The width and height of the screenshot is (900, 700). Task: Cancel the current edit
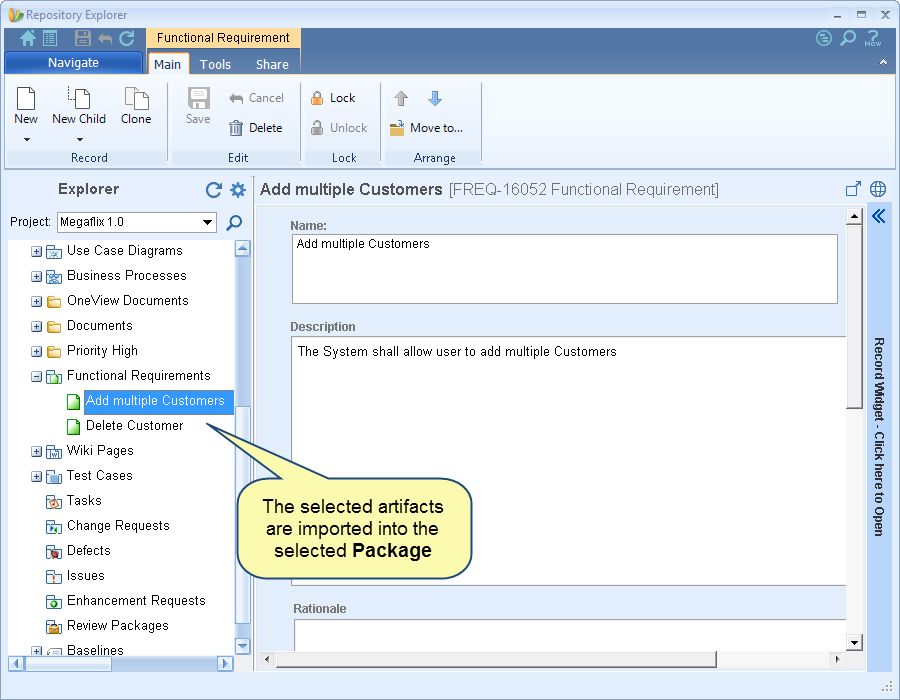(x=256, y=98)
